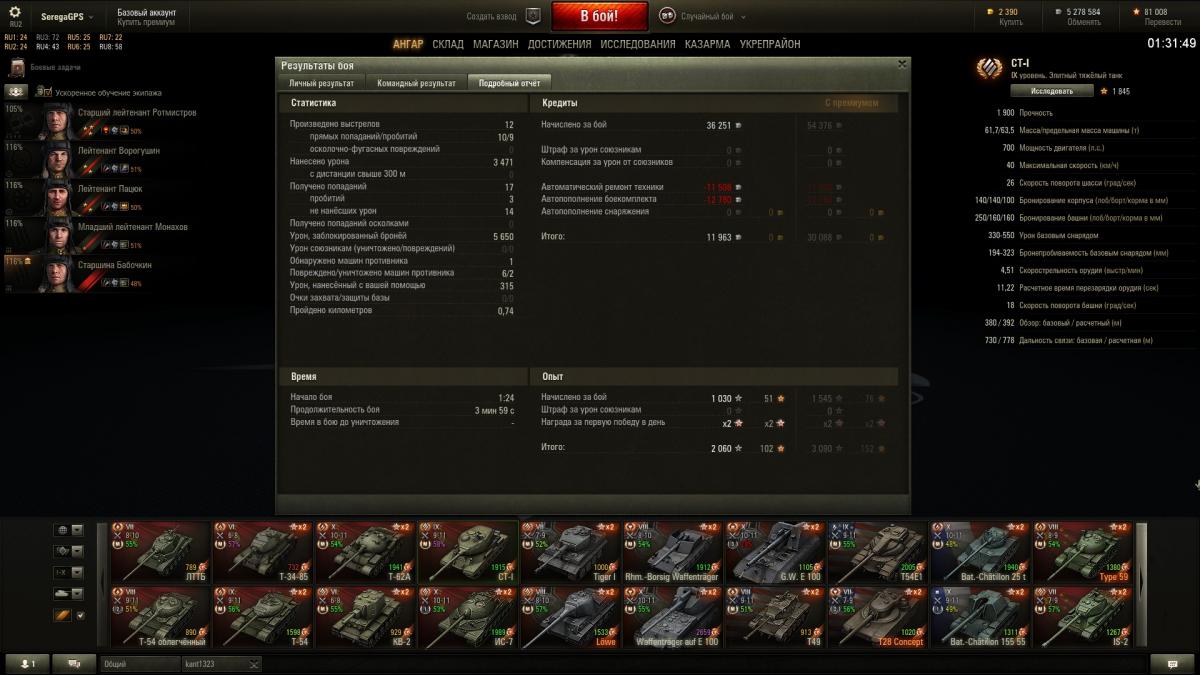The image size is (1200, 675).
Task: Open the chat channels icon button
Action: point(74,663)
